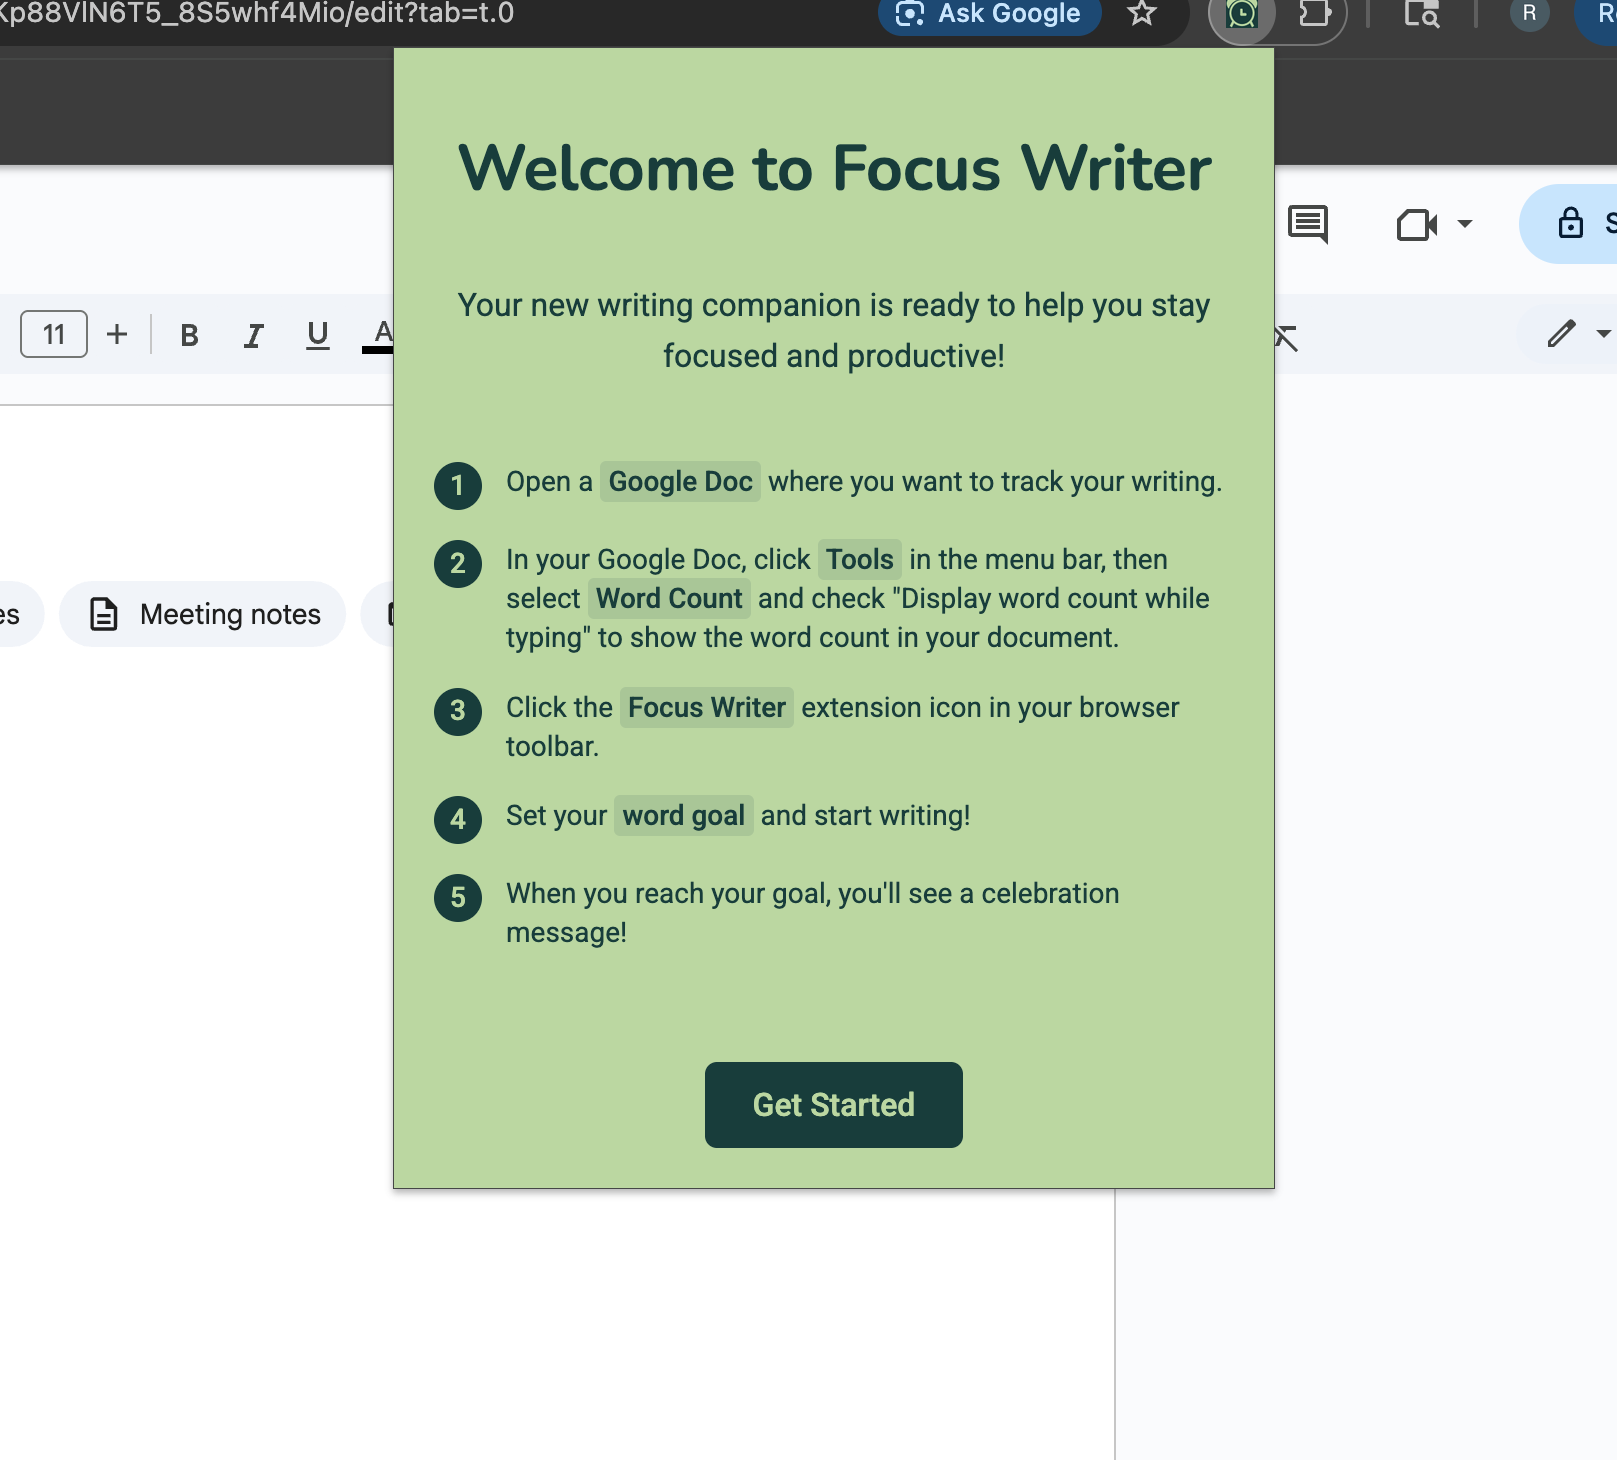Click the Welcome to Focus Writer heading

pyautogui.click(x=834, y=168)
